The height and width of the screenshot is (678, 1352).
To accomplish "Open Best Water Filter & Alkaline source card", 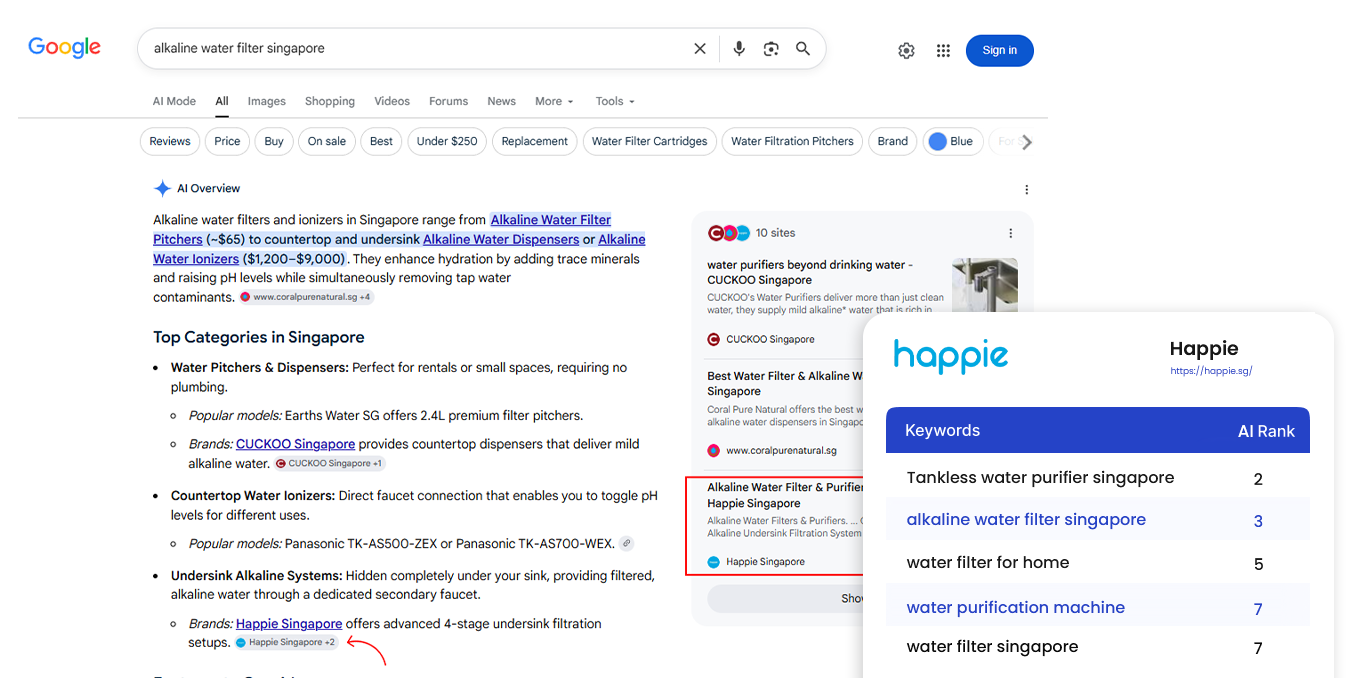I will [785, 383].
